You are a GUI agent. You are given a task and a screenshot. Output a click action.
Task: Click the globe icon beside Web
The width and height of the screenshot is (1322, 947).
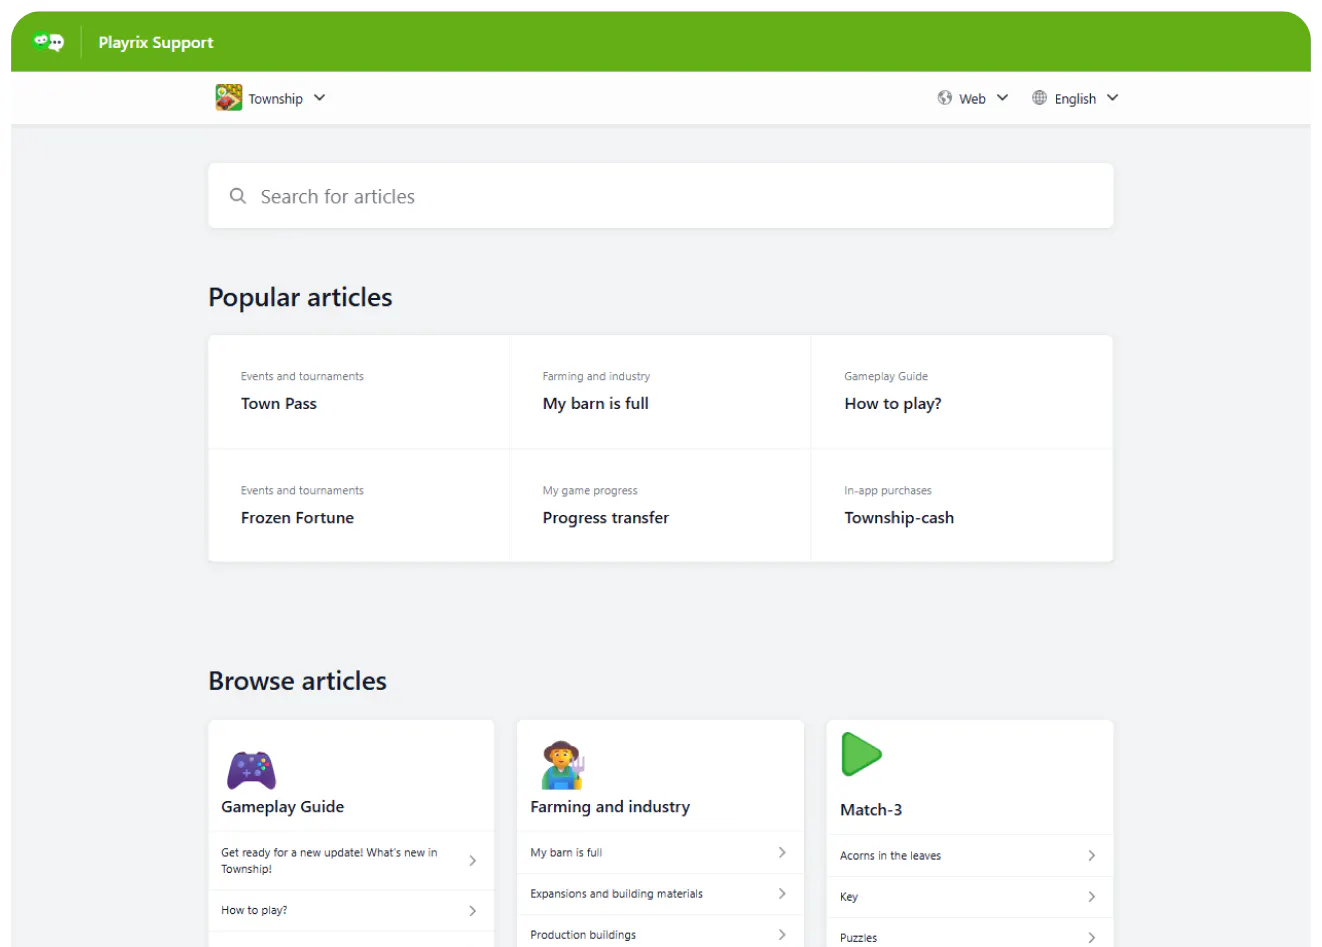pos(945,98)
